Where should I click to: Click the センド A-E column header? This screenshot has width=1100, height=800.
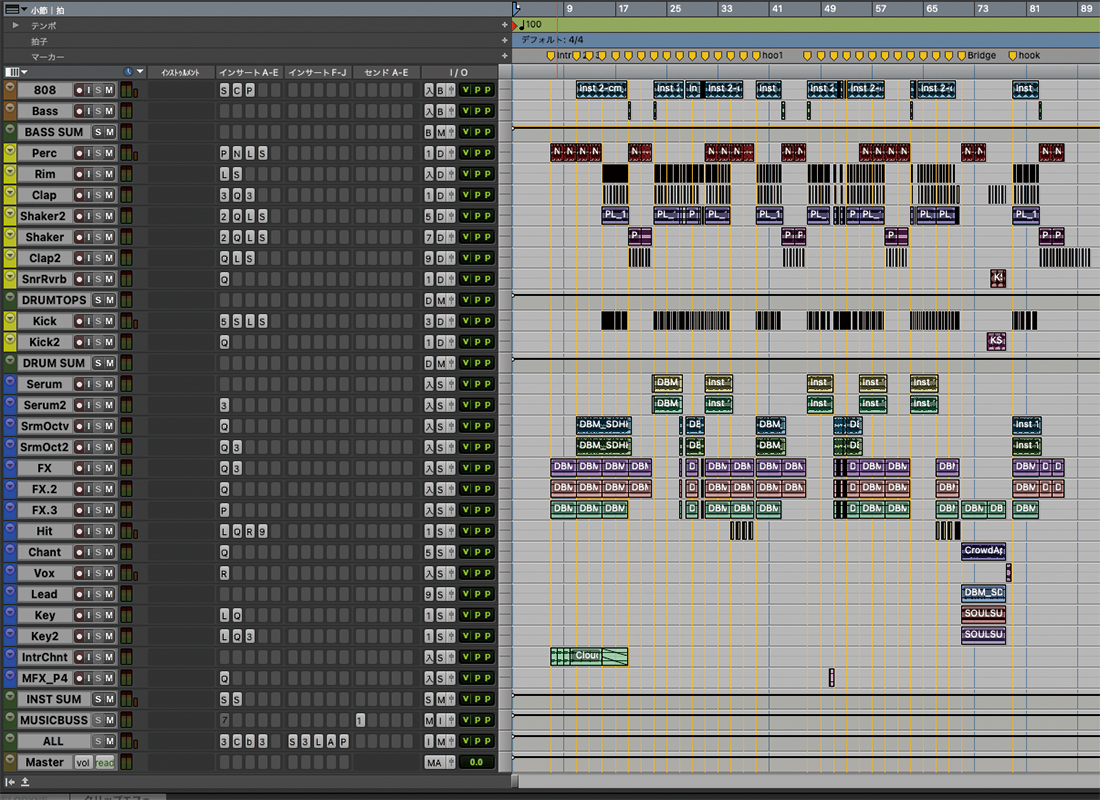click(x=386, y=72)
